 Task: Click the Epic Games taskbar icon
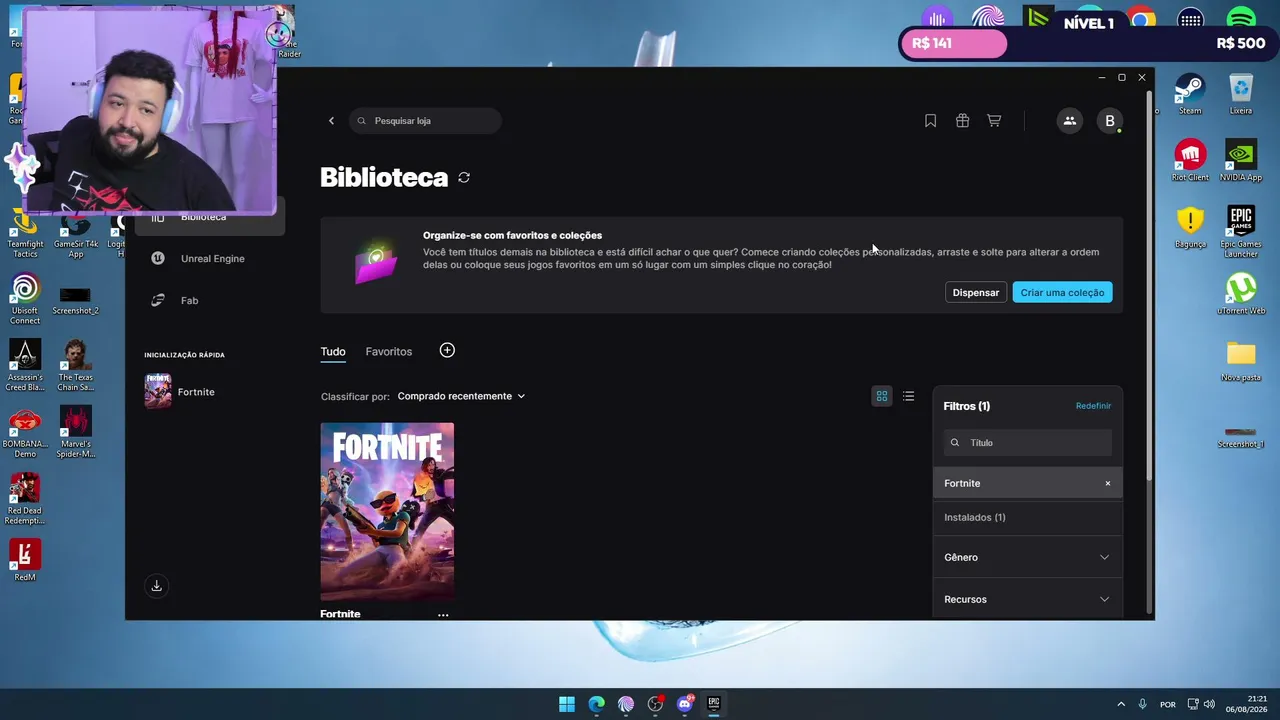click(714, 704)
